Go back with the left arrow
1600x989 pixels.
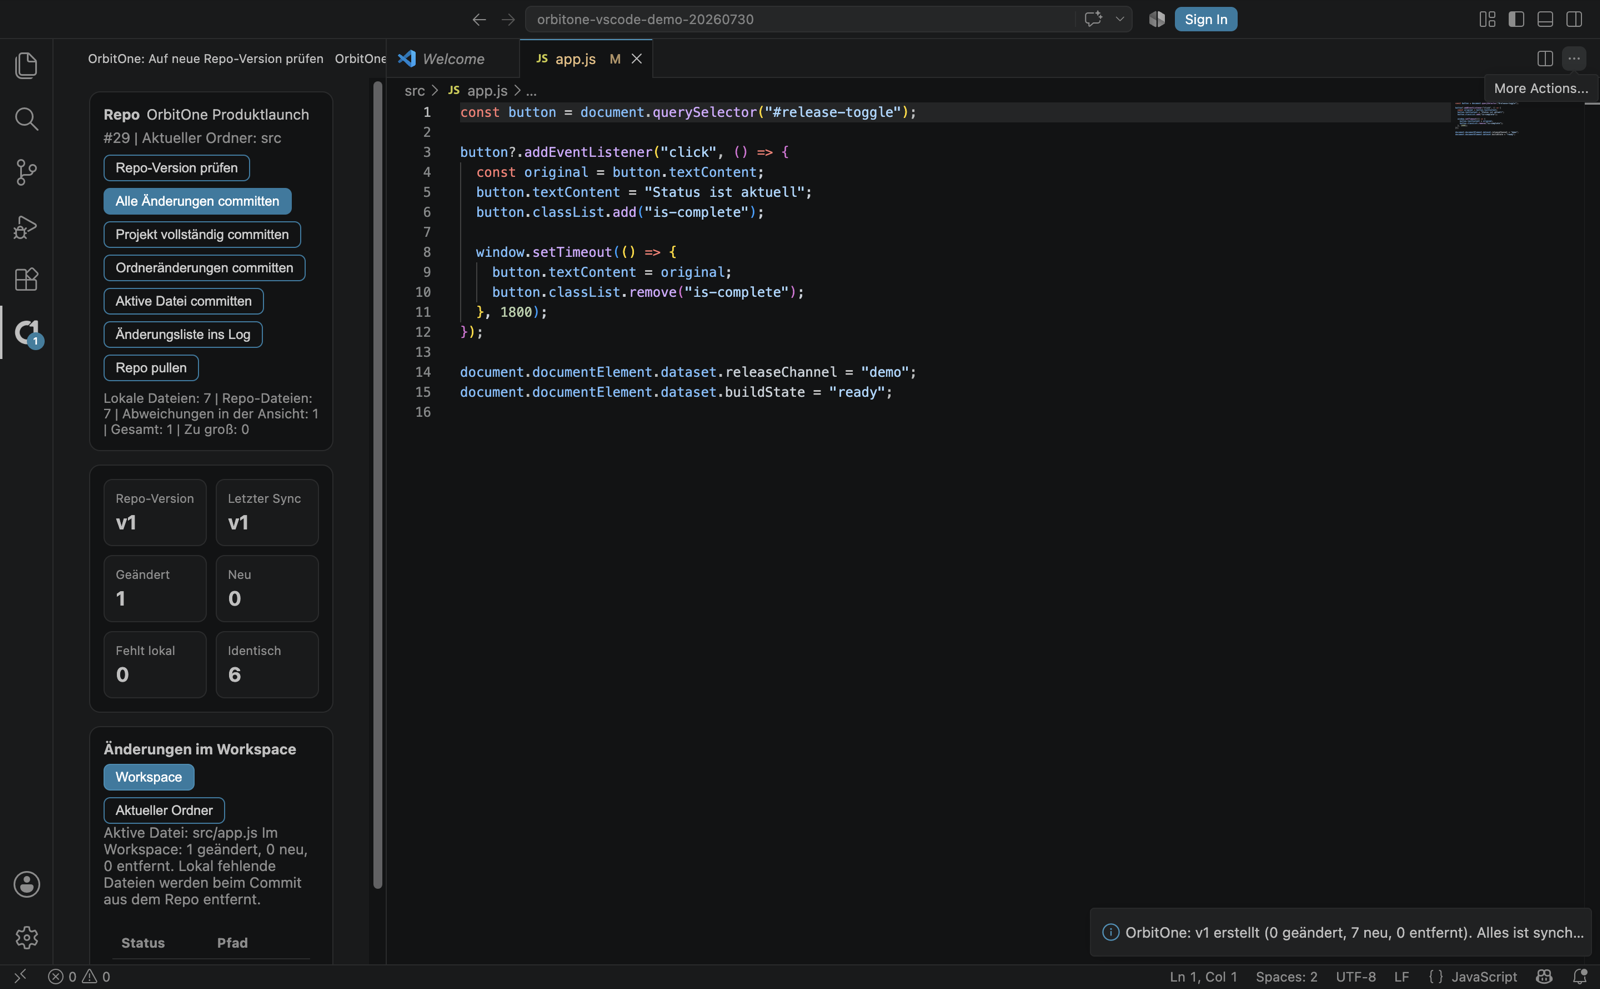pyautogui.click(x=479, y=19)
